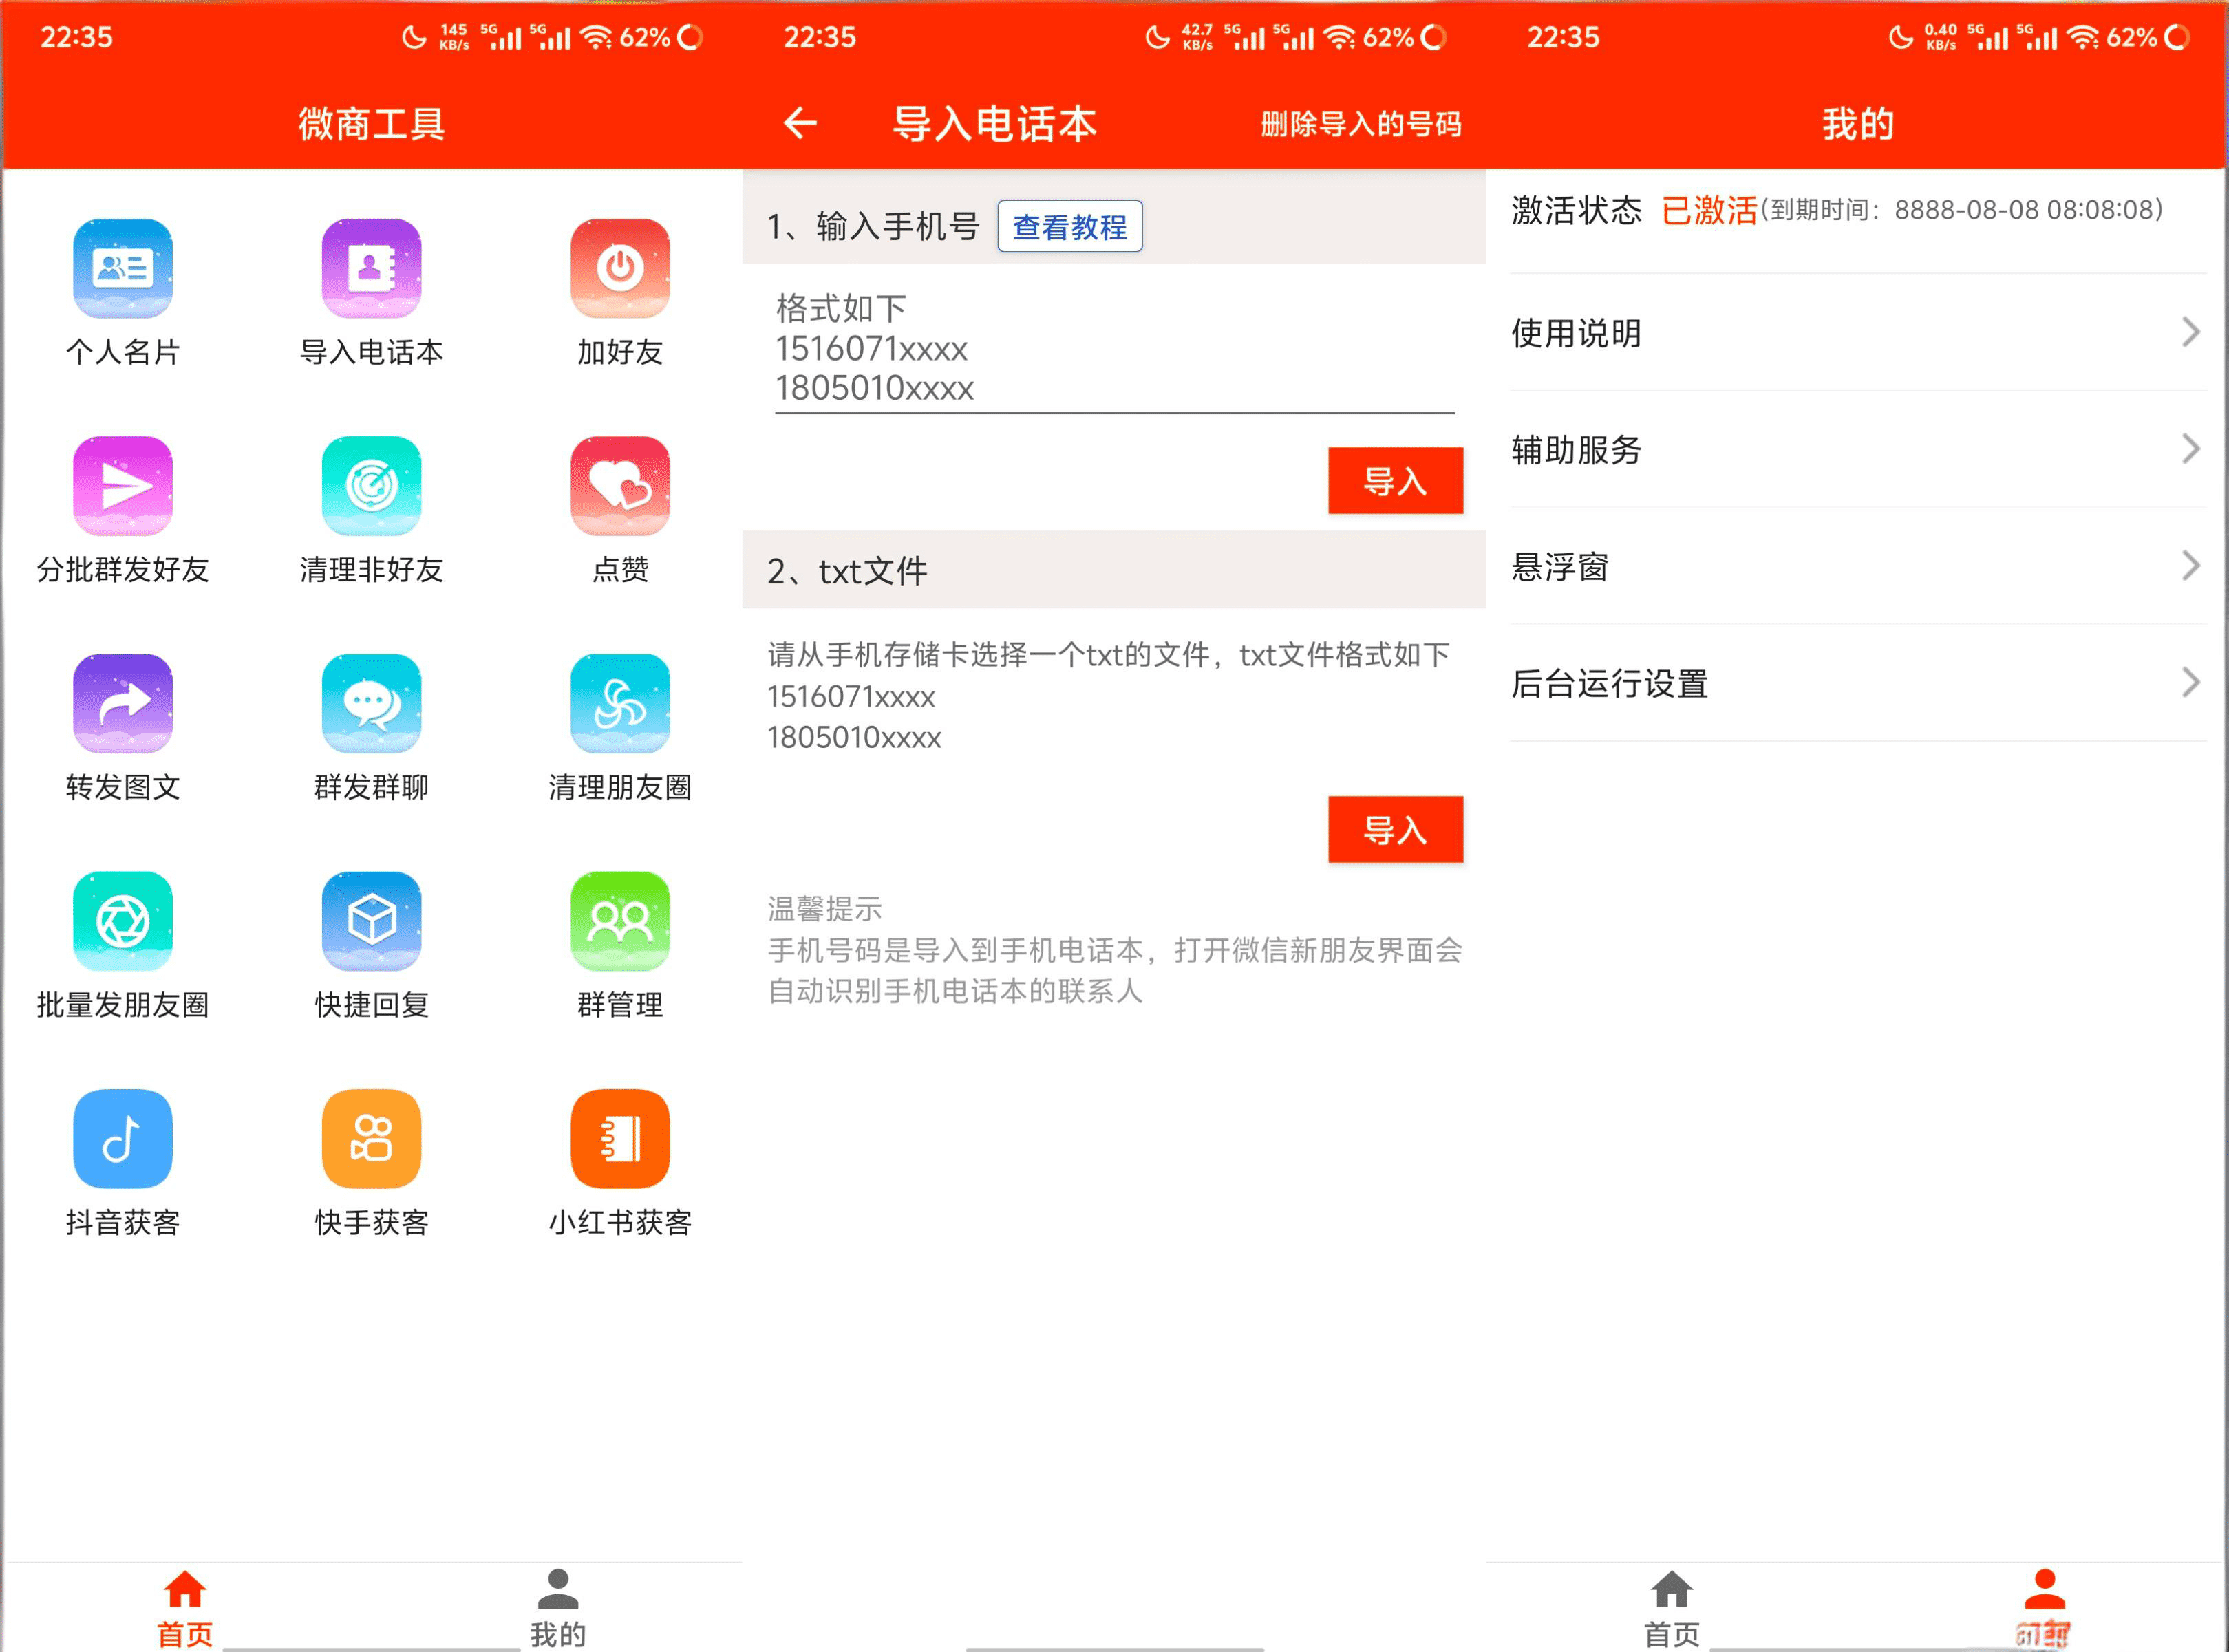The width and height of the screenshot is (2229, 1652).
Task: Click 查看教程 tutorial button
Action: (1069, 227)
